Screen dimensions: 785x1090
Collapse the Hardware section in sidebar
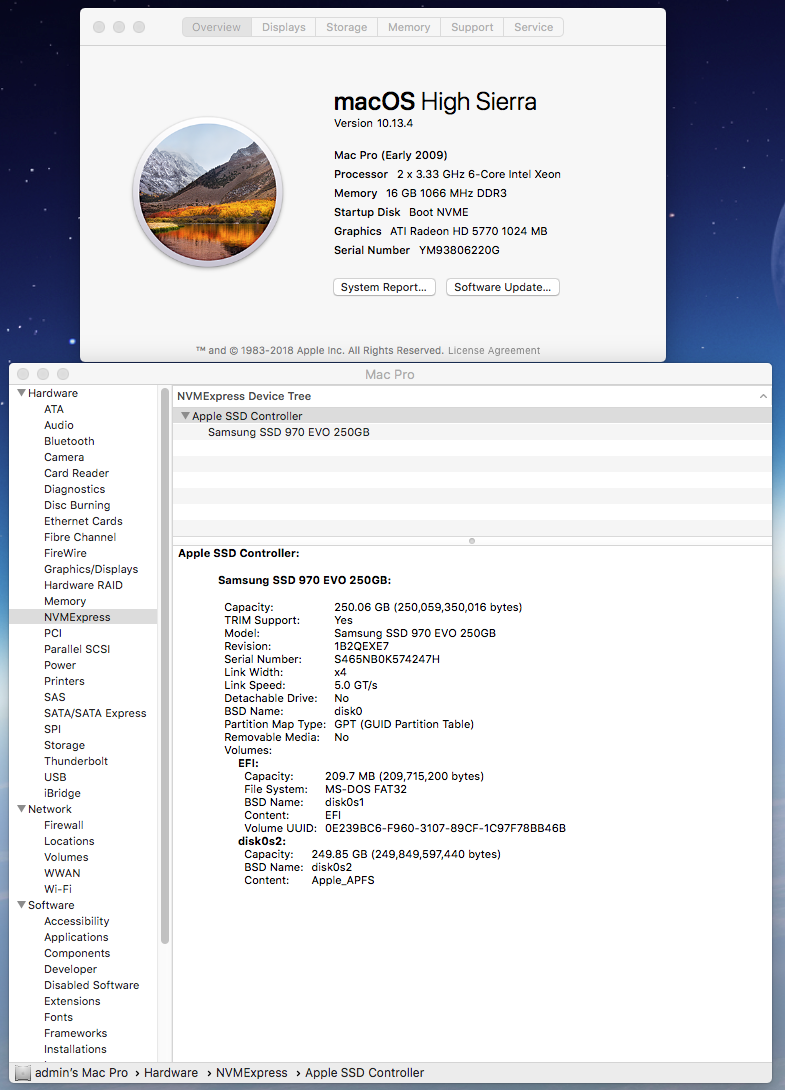tap(22, 393)
